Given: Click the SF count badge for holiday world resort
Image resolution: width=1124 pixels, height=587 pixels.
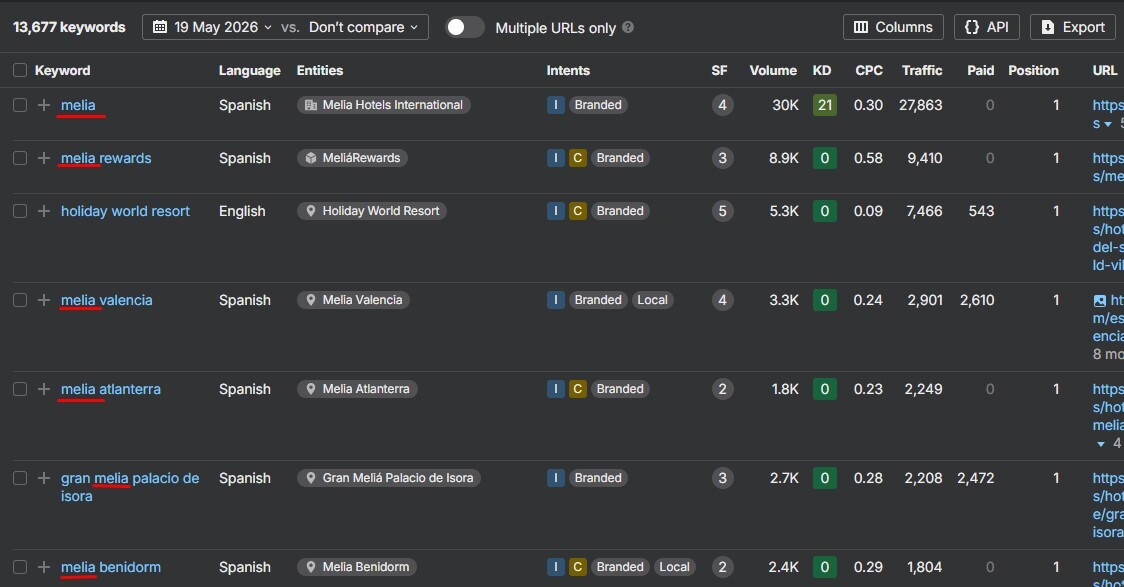Looking at the screenshot, I should coord(722,211).
